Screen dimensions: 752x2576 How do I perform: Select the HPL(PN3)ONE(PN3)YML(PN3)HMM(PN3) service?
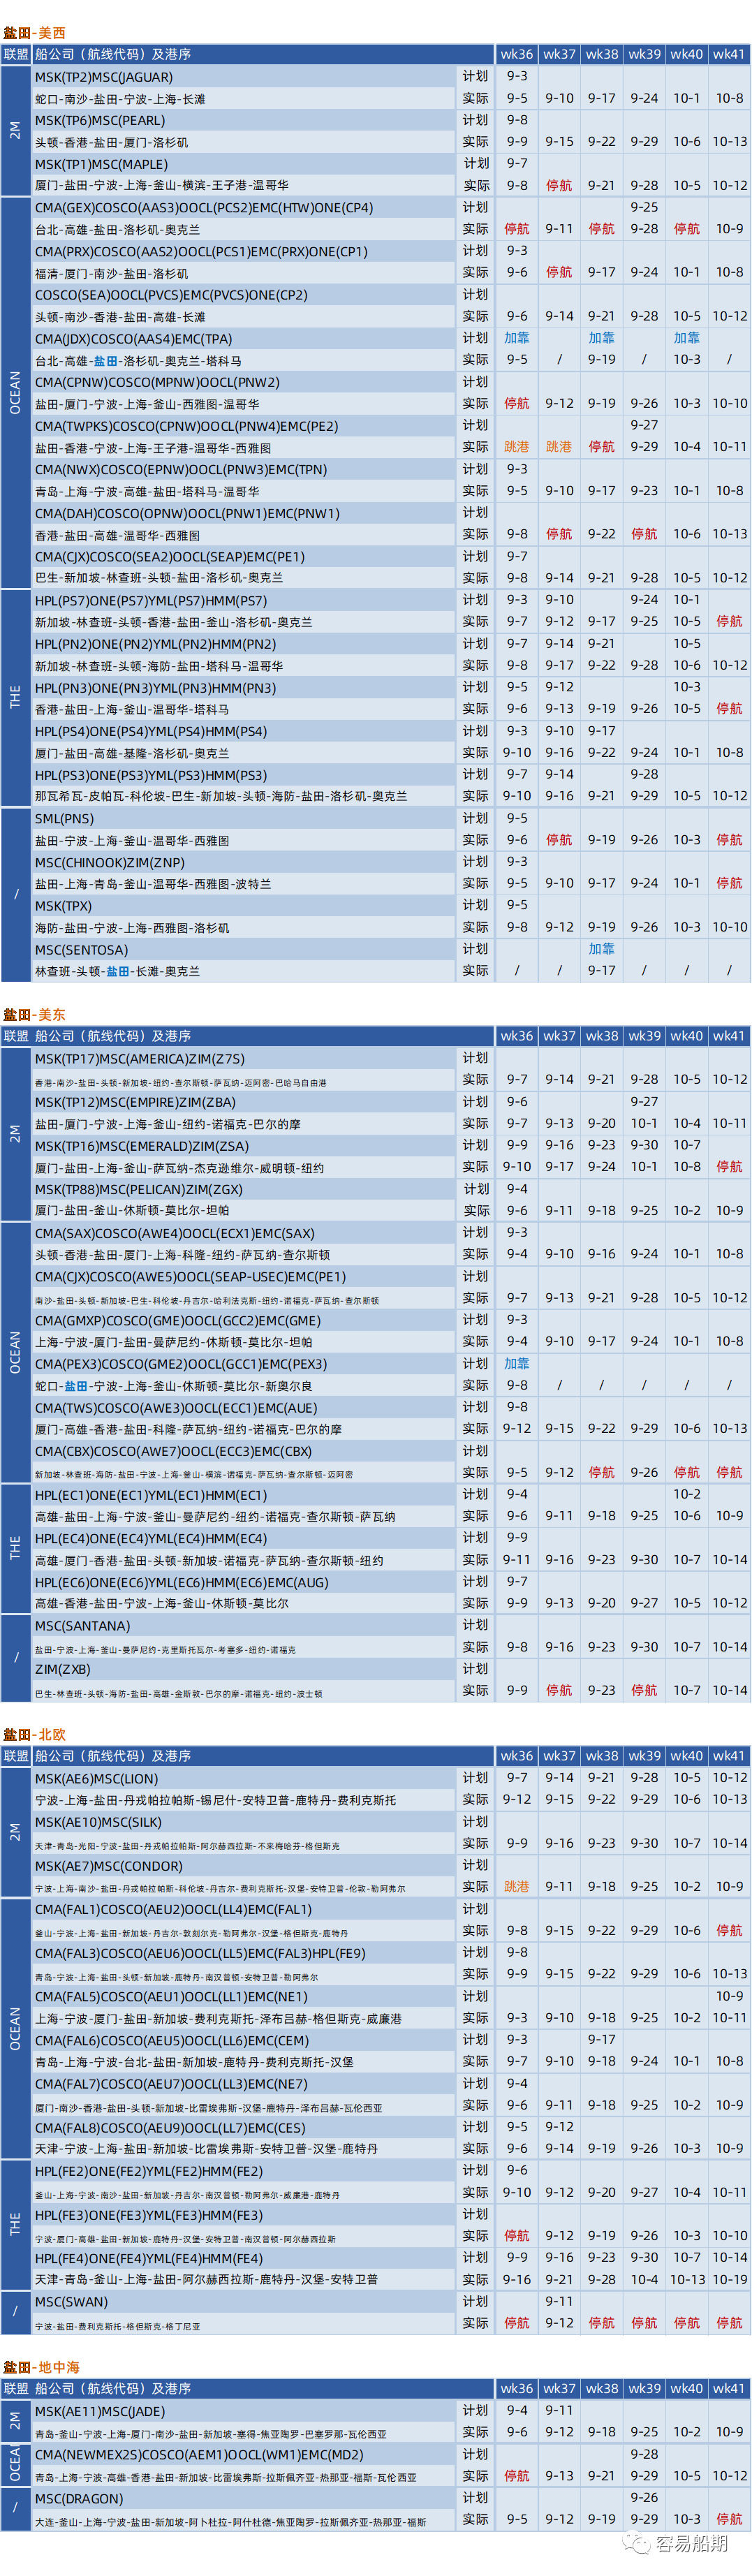(x=155, y=688)
